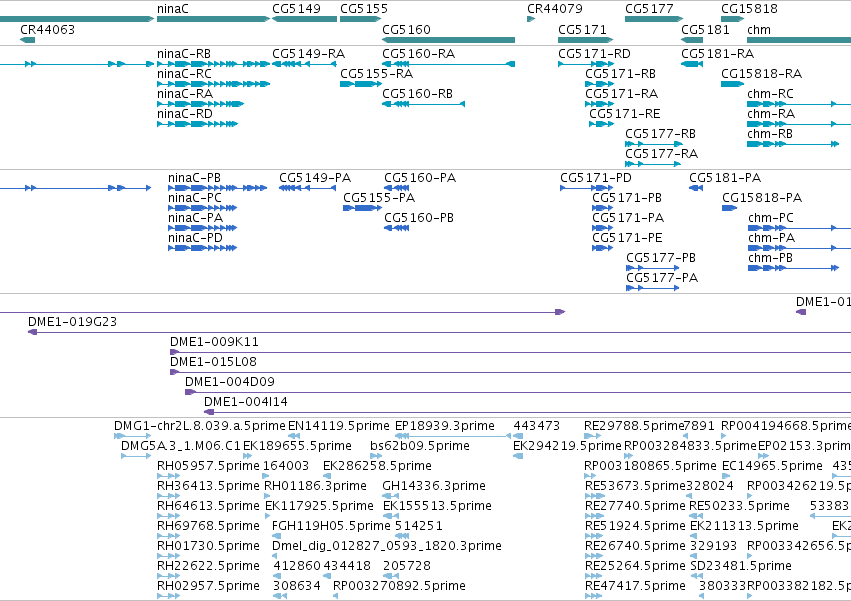
Task: Select the CG5177-RA transcript
Action: tap(652, 164)
